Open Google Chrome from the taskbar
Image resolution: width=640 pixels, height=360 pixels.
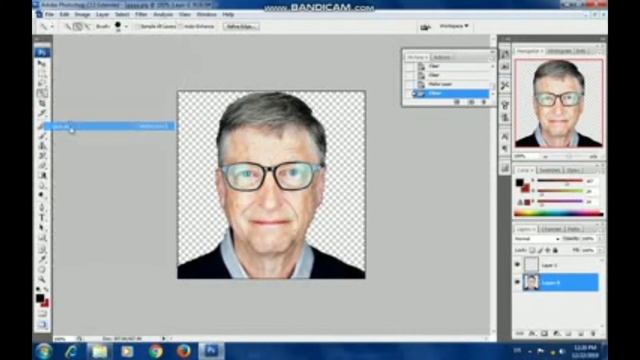155,351
